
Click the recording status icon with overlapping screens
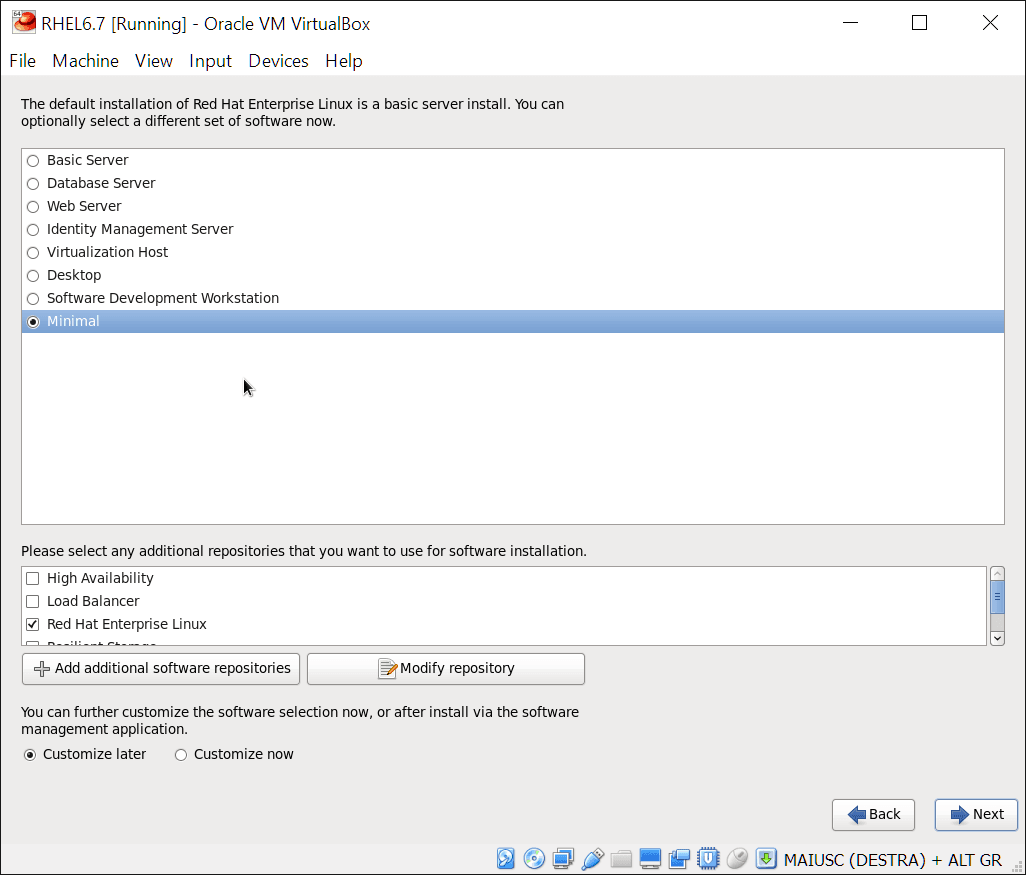tap(679, 858)
